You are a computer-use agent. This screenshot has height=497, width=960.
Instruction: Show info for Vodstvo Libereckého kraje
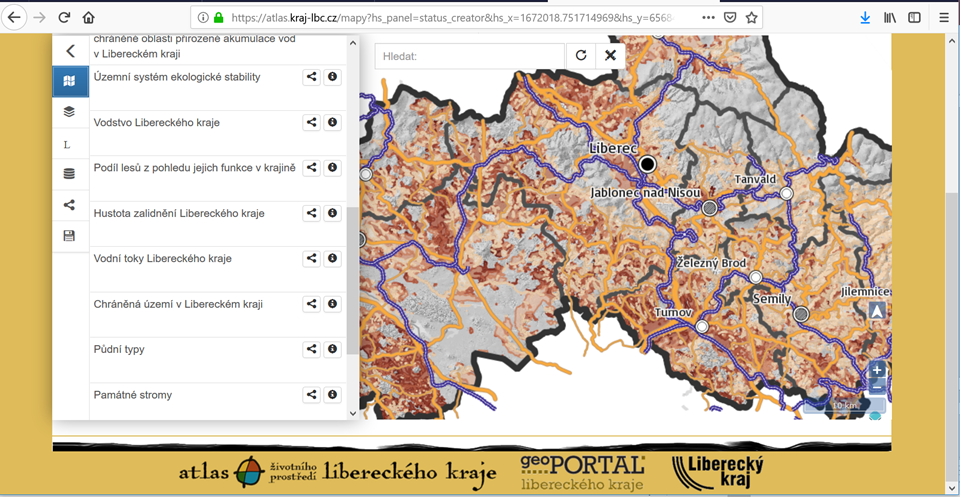click(332, 122)
